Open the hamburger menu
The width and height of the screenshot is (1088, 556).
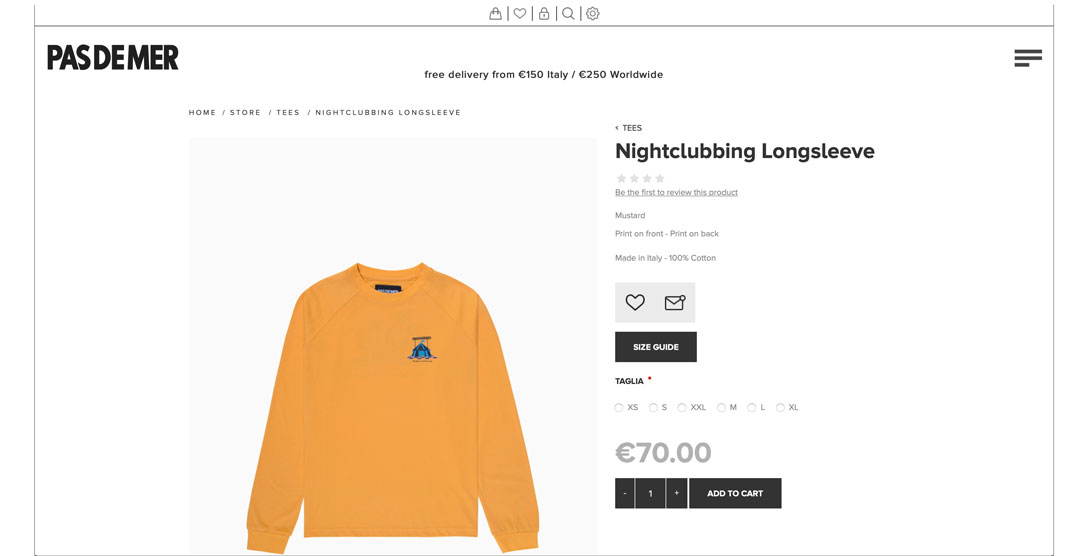(1028, 58)
